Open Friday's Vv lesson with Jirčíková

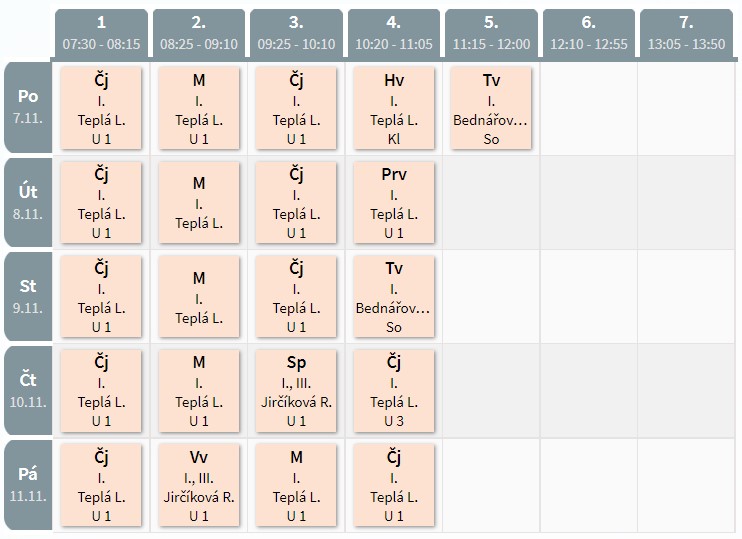(x=199, y=485)
